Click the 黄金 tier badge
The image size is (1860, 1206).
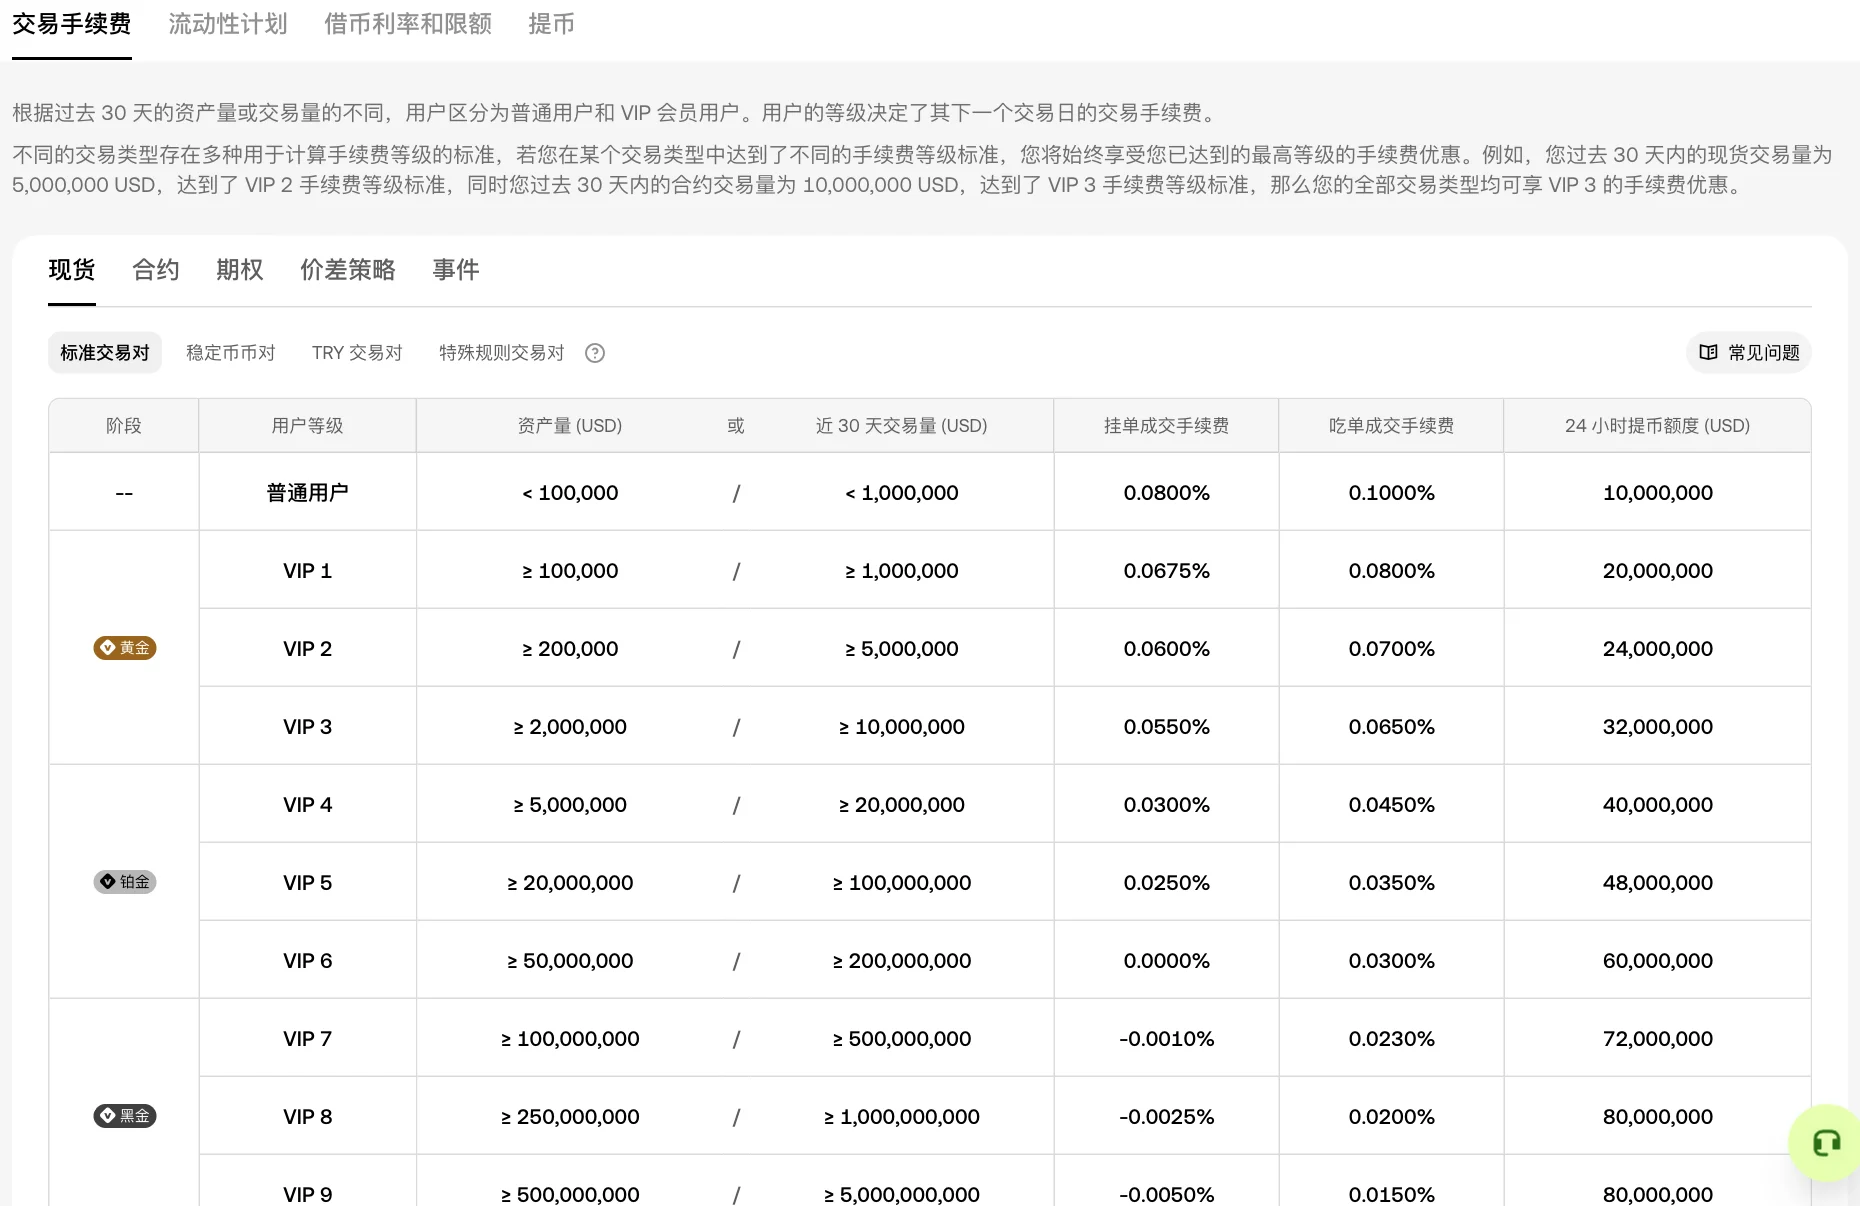(125, 648)
